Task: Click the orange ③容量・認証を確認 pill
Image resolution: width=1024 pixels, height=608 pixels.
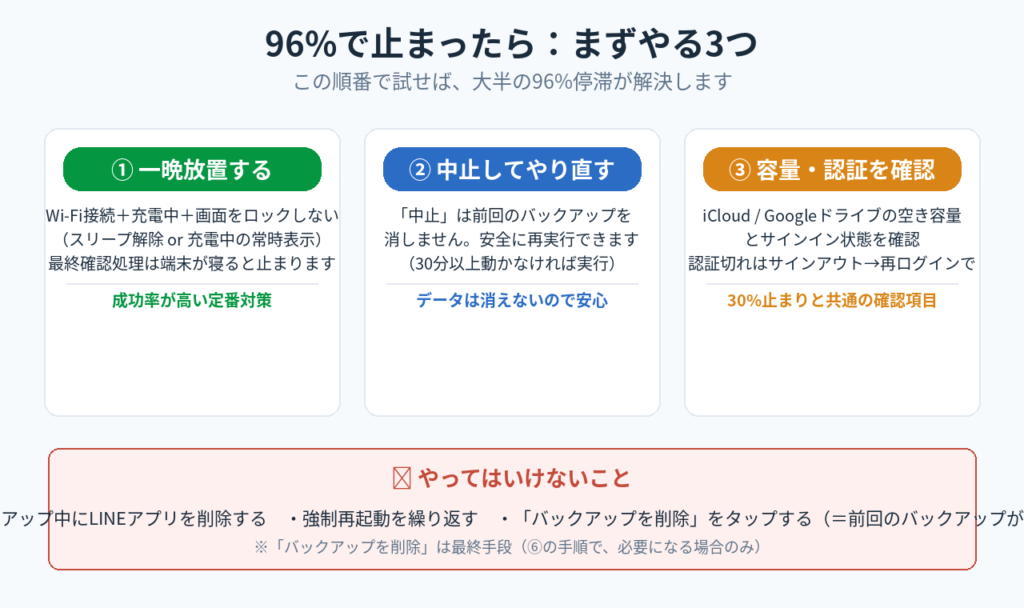Action: tap(832, 169)
